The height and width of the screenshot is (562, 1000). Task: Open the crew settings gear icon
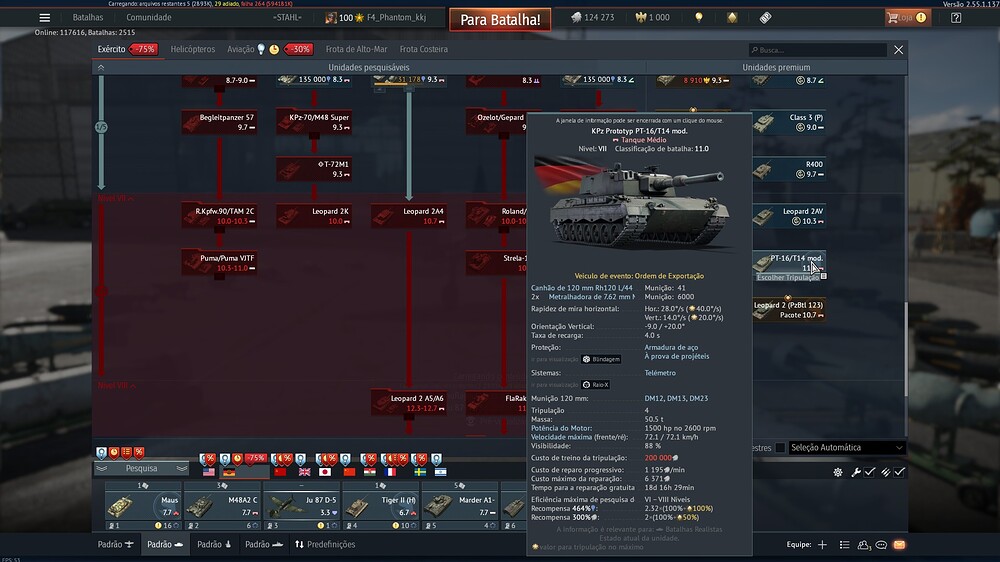click(838, 472)
